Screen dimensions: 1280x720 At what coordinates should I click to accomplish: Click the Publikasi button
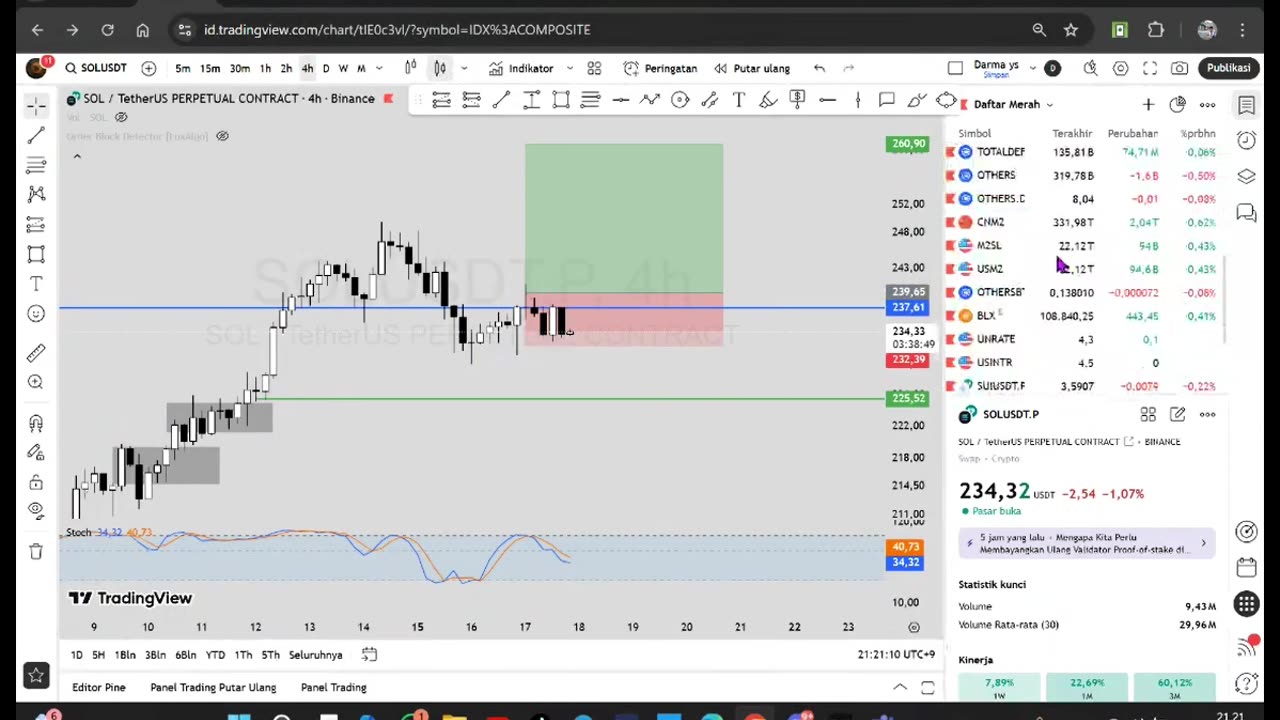1228,68
